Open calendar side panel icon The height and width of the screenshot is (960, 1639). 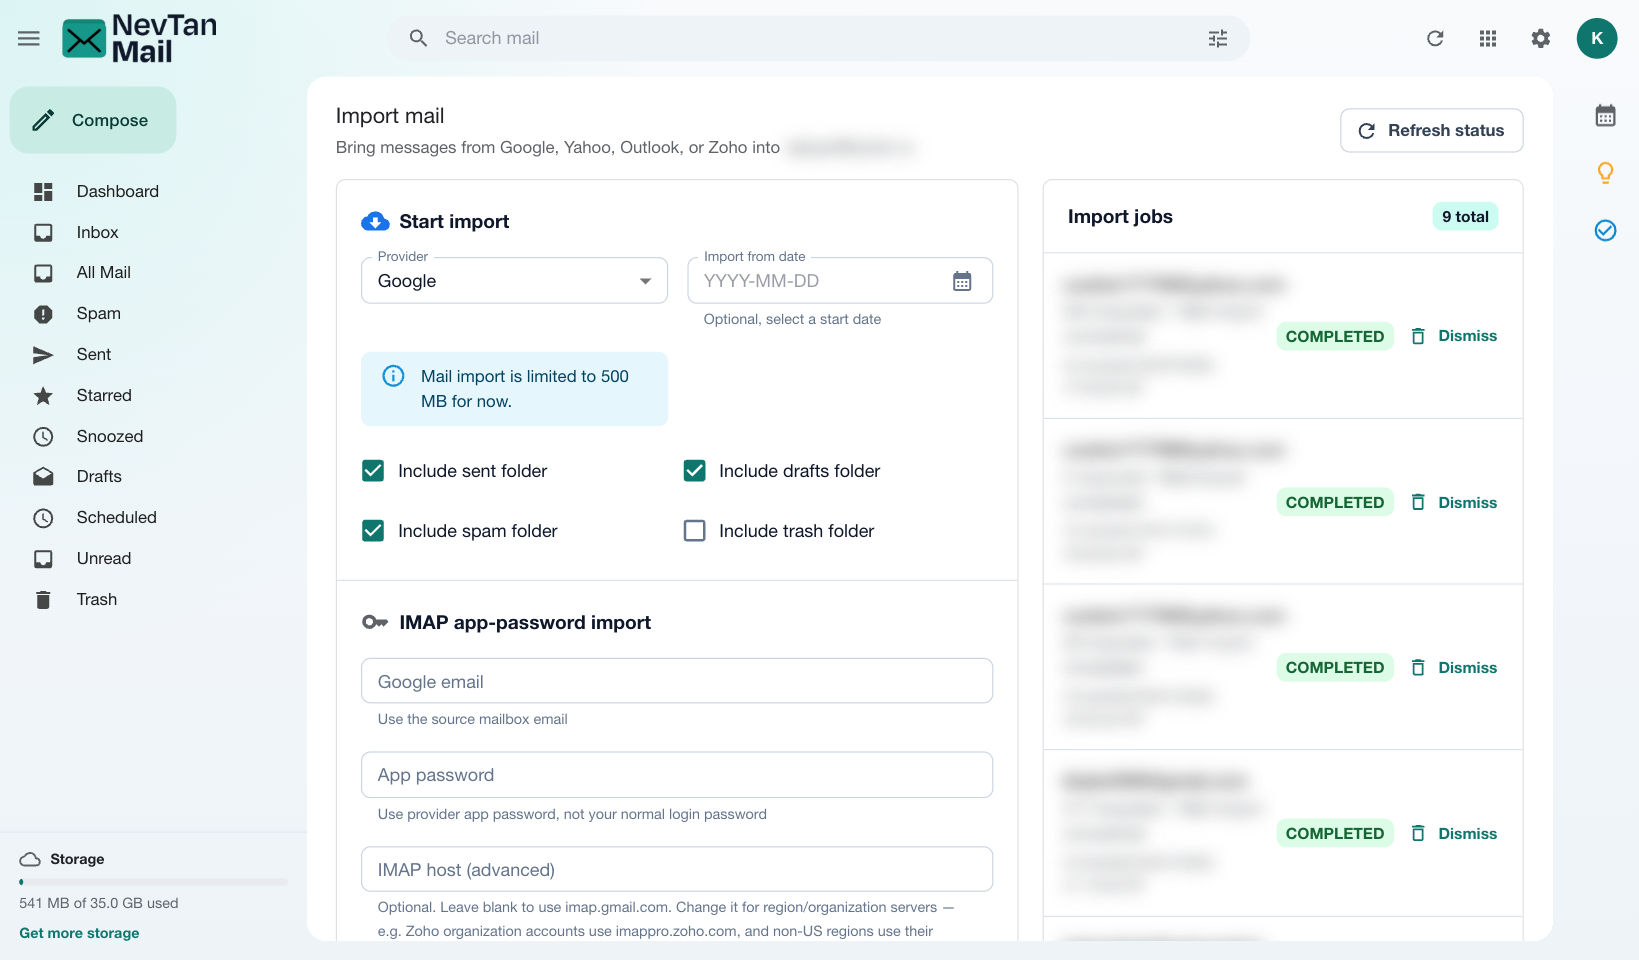pyautogui.click(x=1605, y=116)
